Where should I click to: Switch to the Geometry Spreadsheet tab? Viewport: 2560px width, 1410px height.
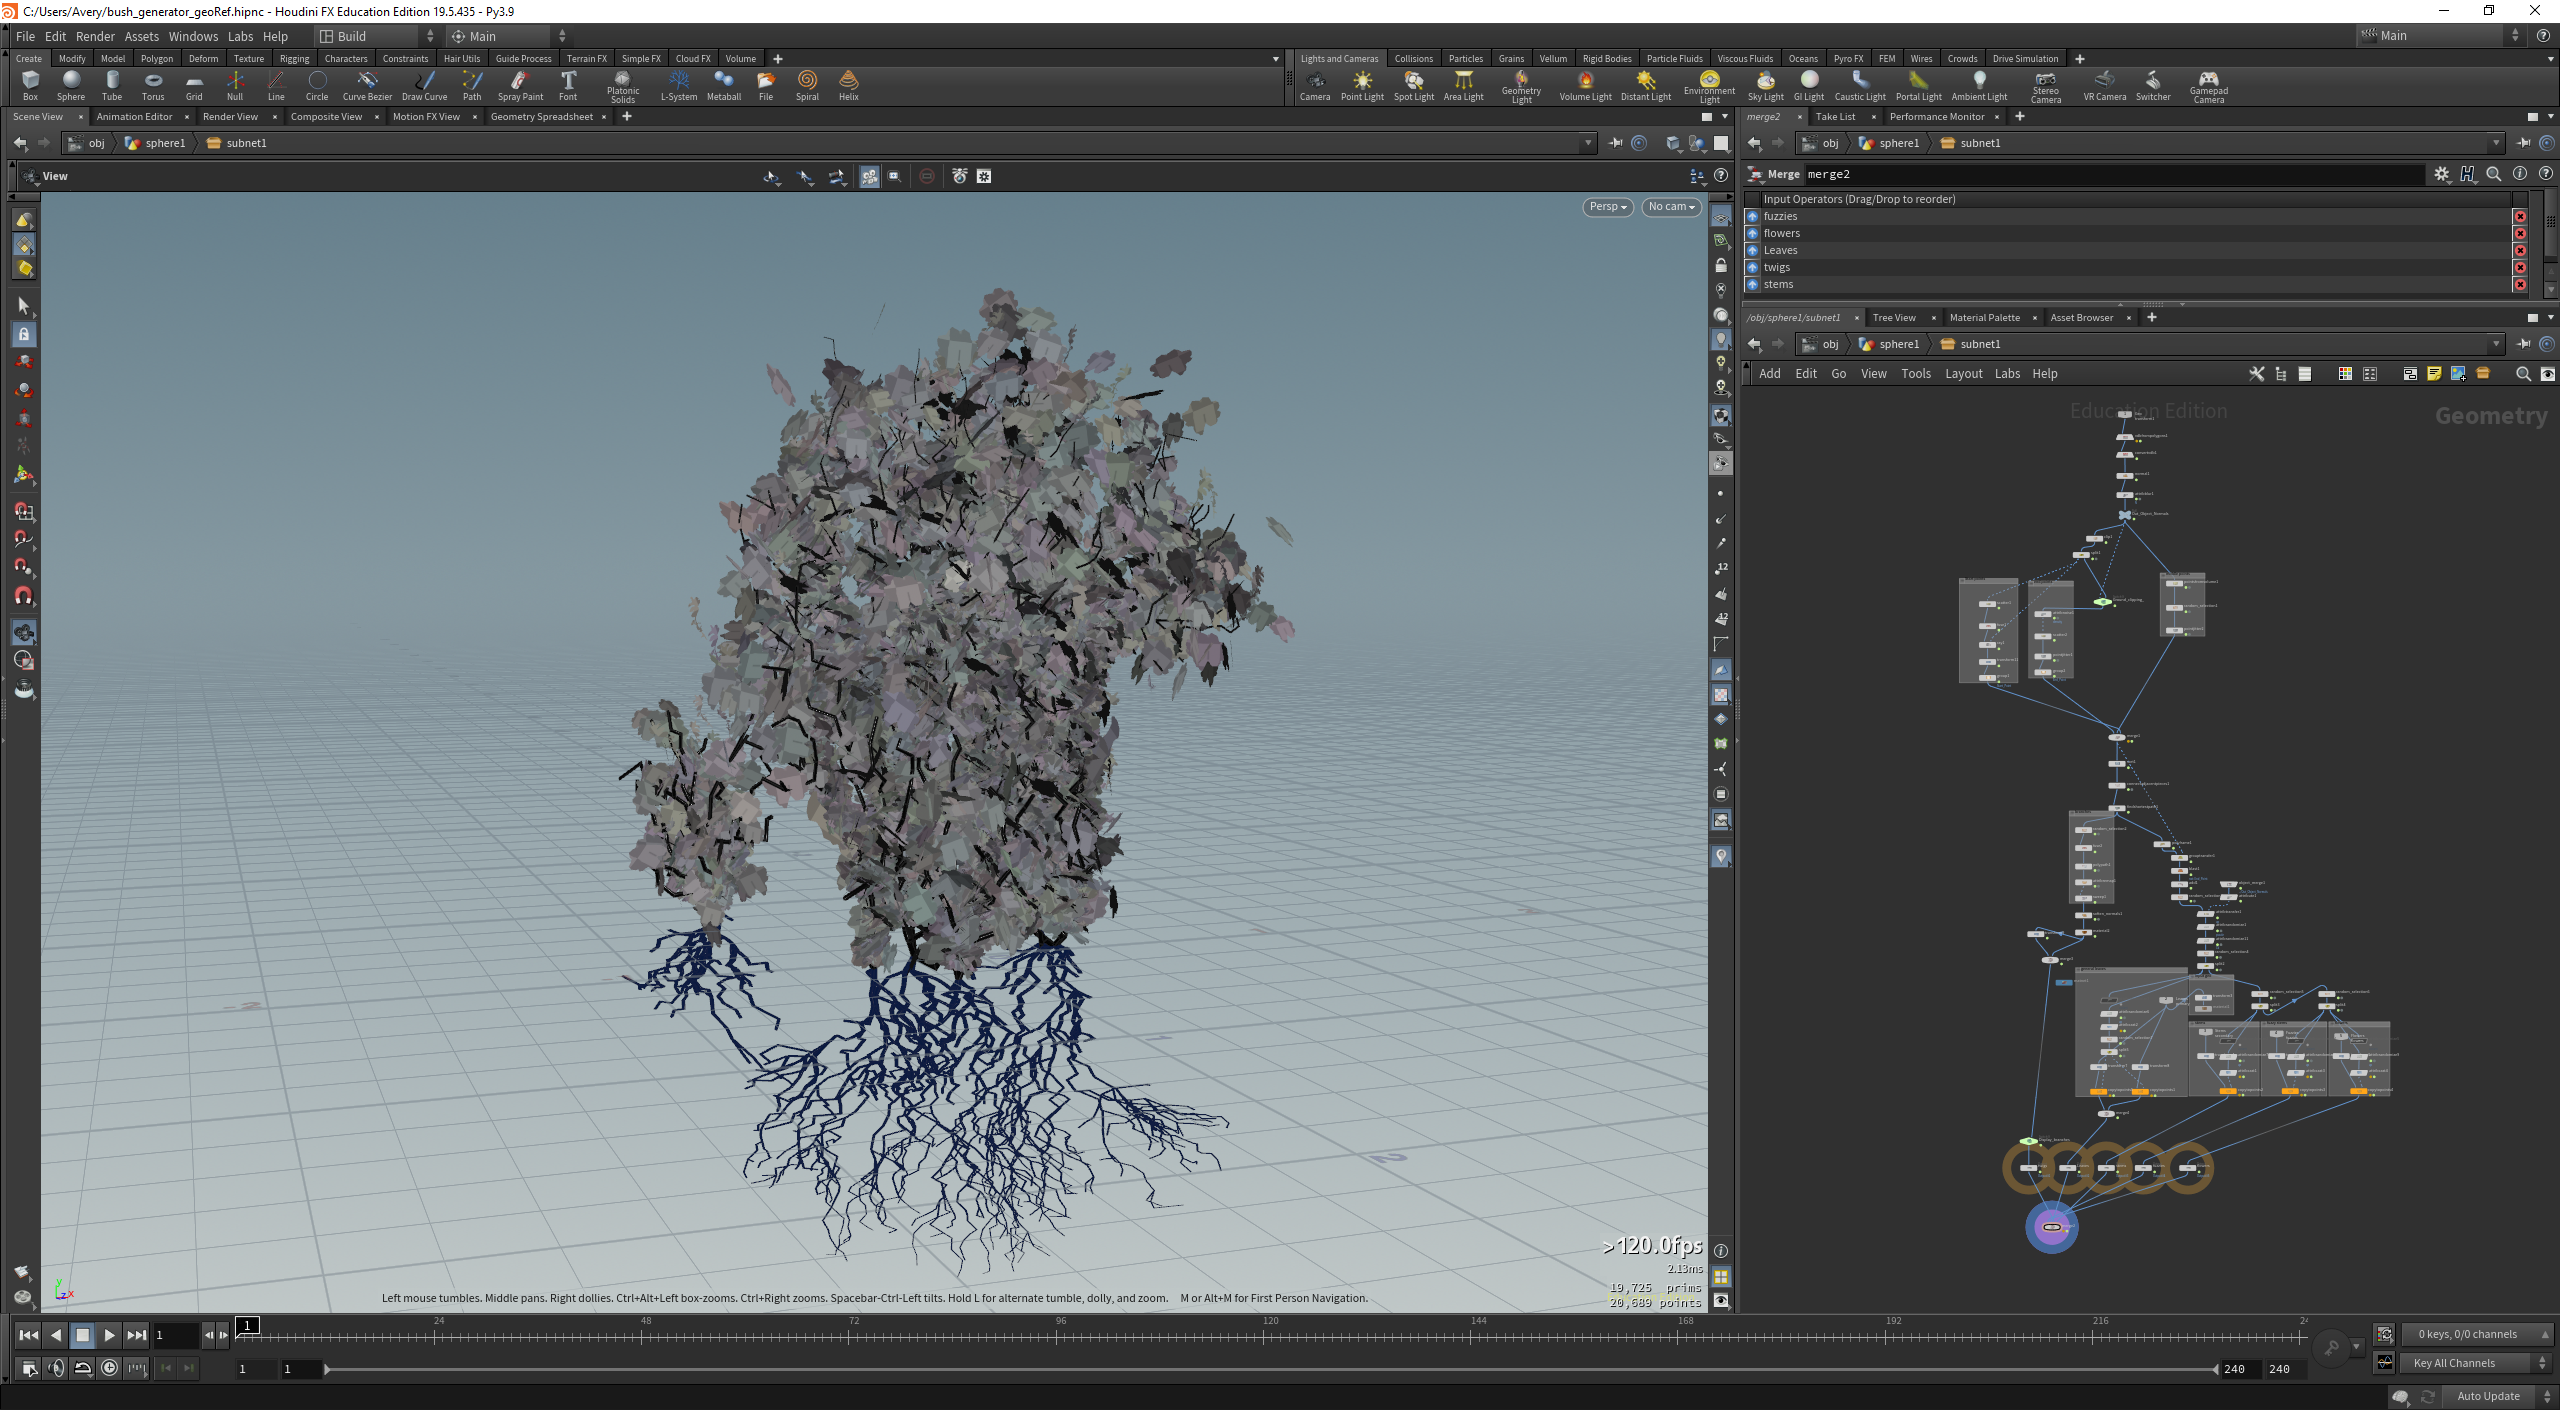pos(541,117)
